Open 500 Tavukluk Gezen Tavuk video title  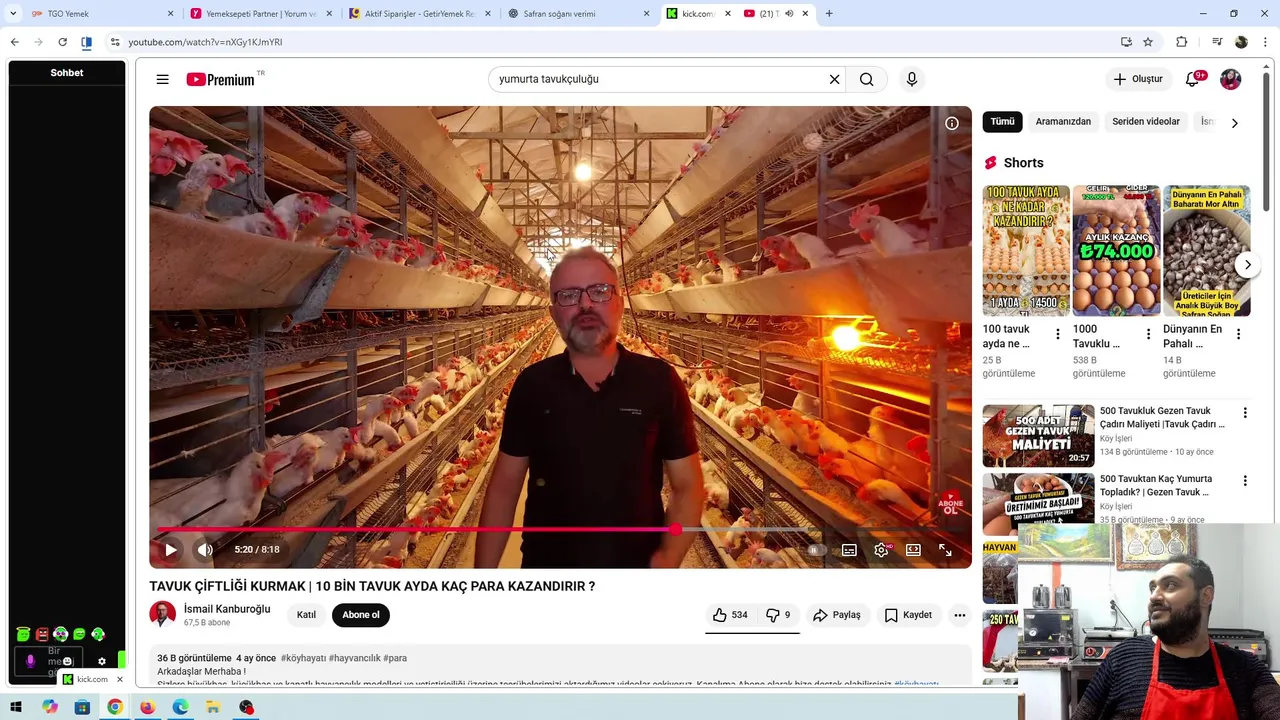click(x=1162, y=417)
